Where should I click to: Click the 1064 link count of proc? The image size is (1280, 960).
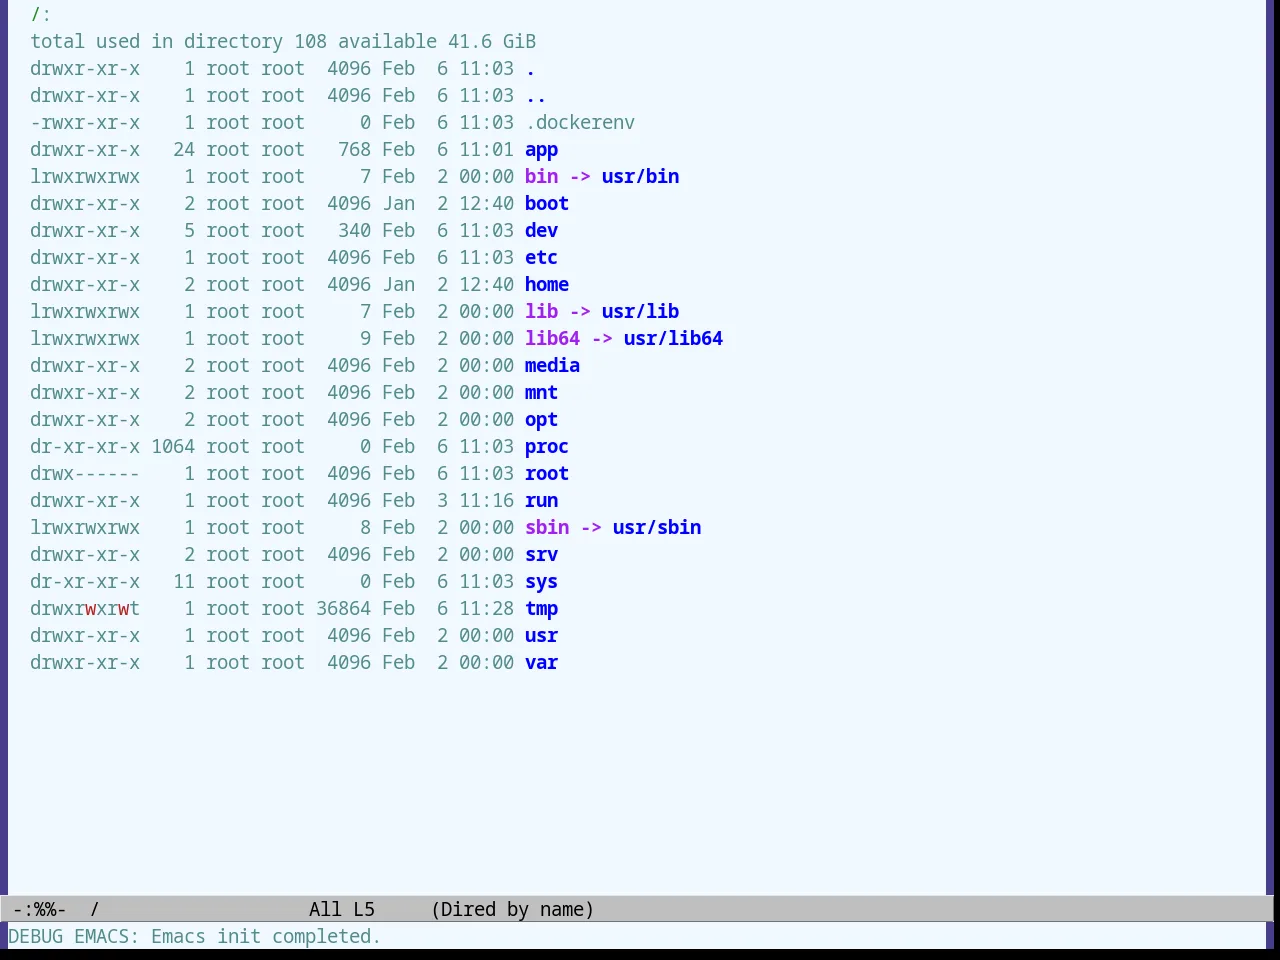tap(173, 447)
